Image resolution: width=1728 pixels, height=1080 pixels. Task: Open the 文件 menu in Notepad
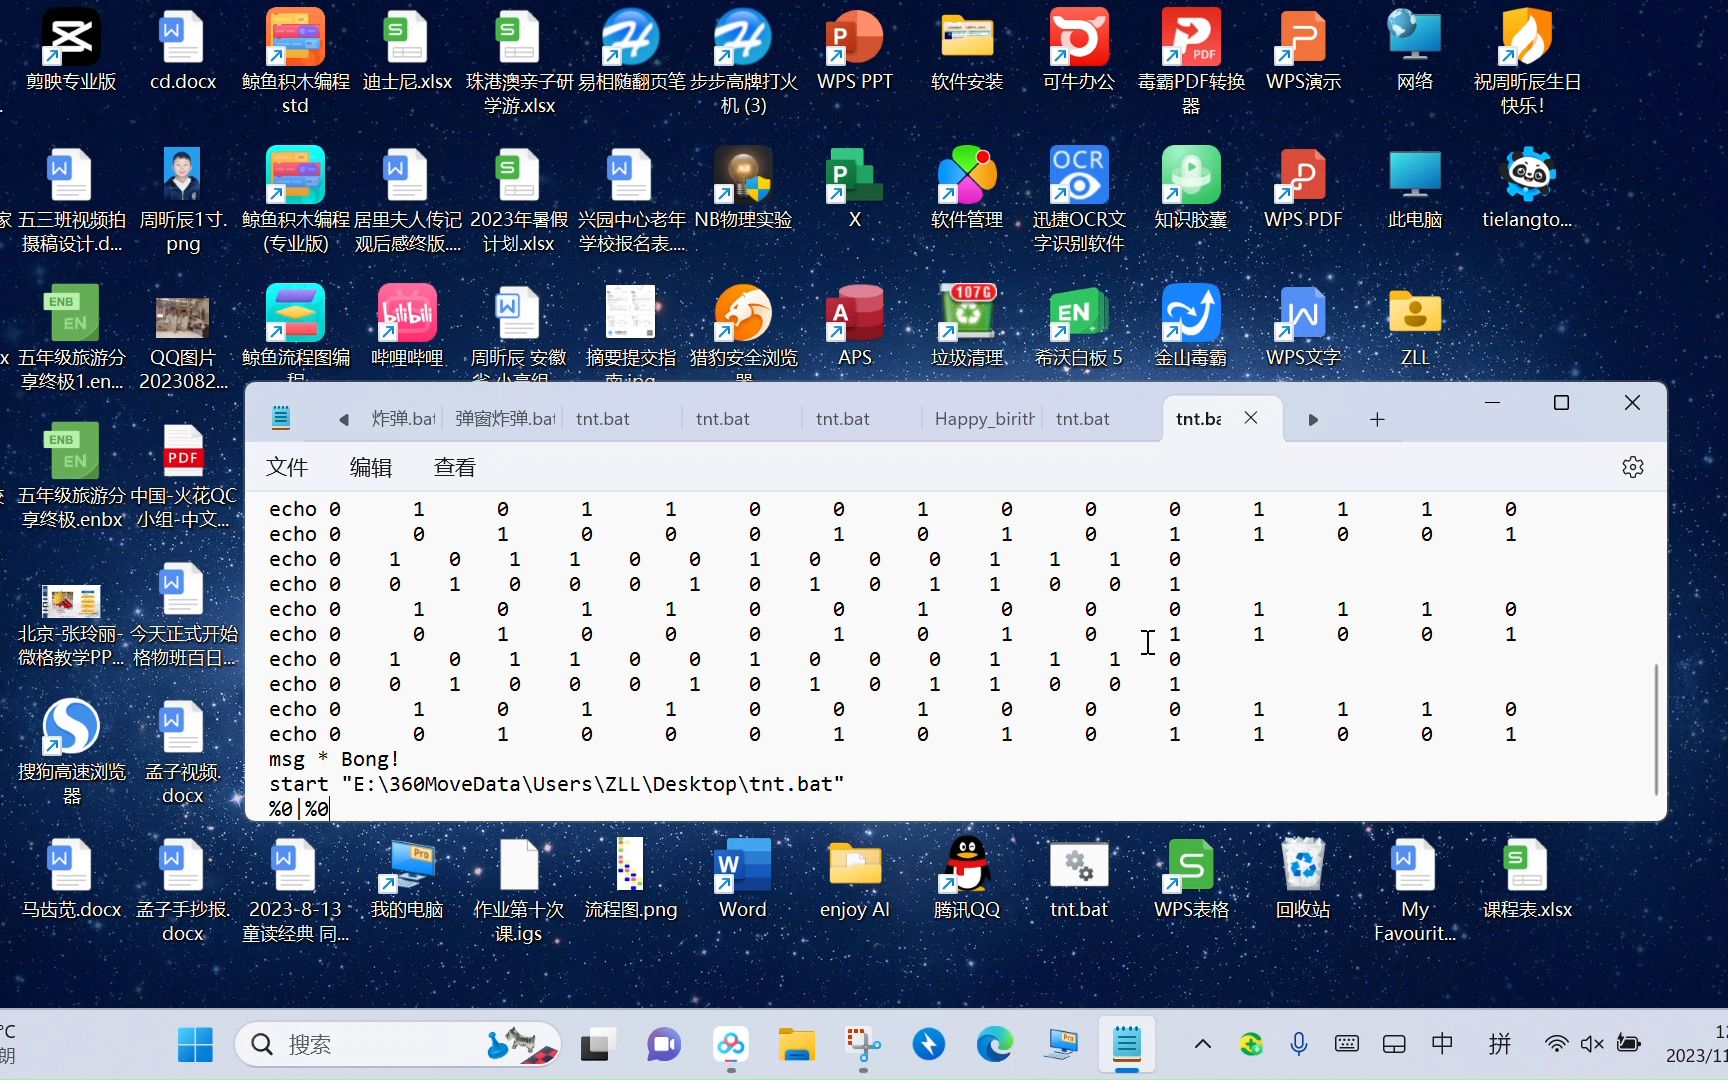click(x=287, y=467)
